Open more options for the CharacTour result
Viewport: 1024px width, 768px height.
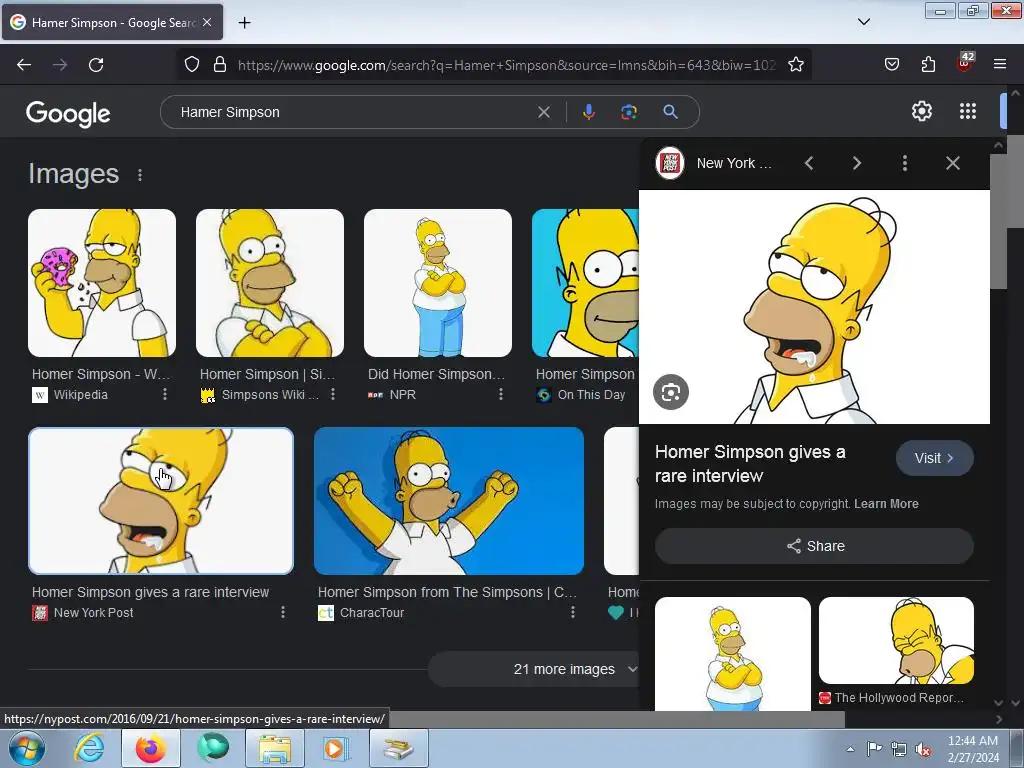(572, 613)
